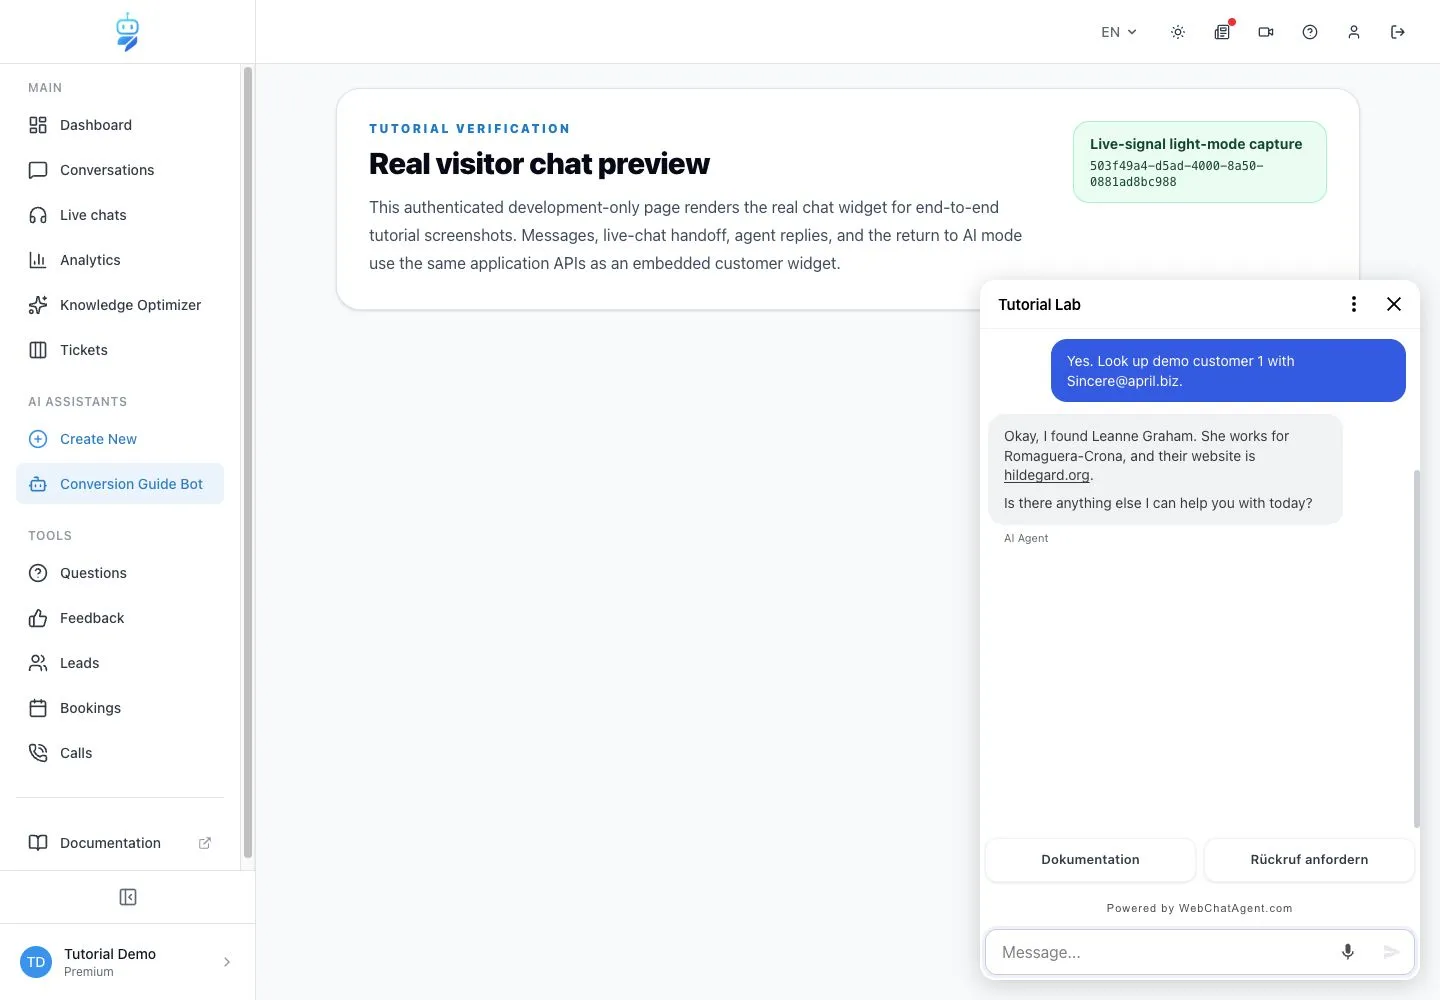Viewport: 1440px width, 1000px height.
Task: Open Feedback under Tools
Action: pos(120,618)
